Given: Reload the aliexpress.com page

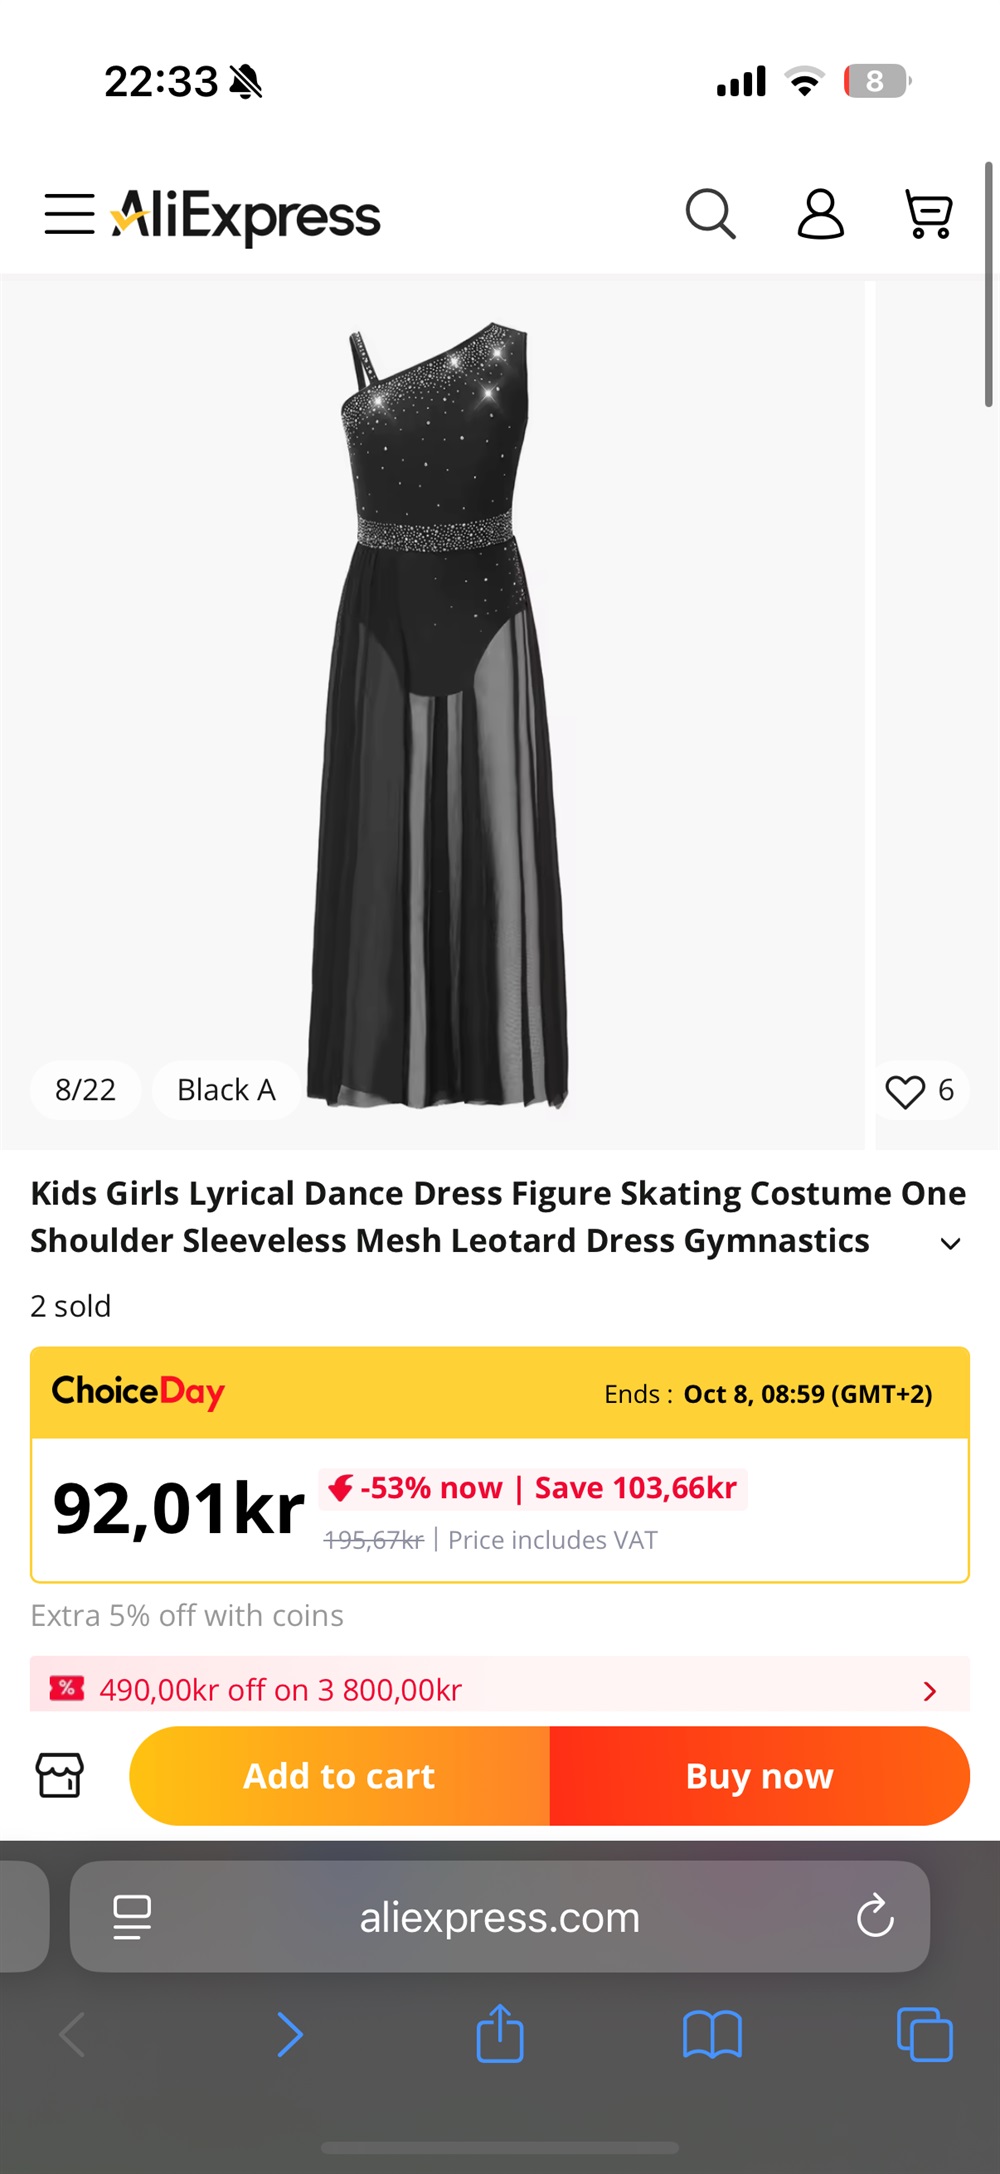Looking at the screenshot, I should click(x=875, y=1916).
